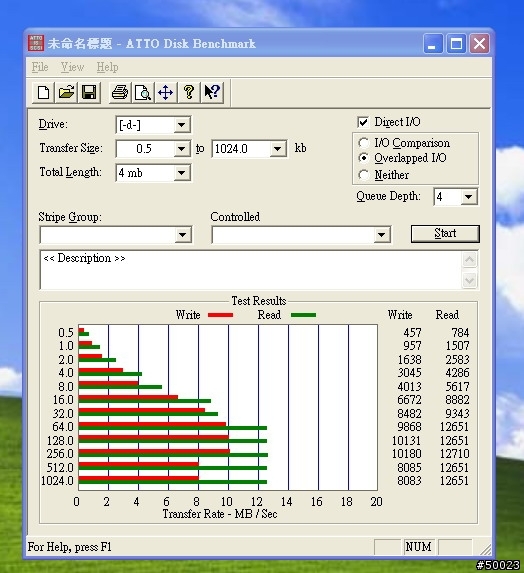Select the Neither radio button
Screen dimensions: 524x573
click(364, 175)
